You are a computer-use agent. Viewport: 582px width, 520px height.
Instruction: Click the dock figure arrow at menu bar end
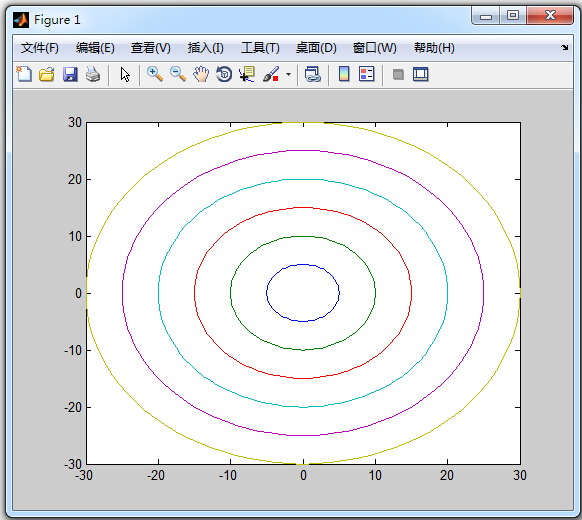pyautogui.click(x=565, y=48)
